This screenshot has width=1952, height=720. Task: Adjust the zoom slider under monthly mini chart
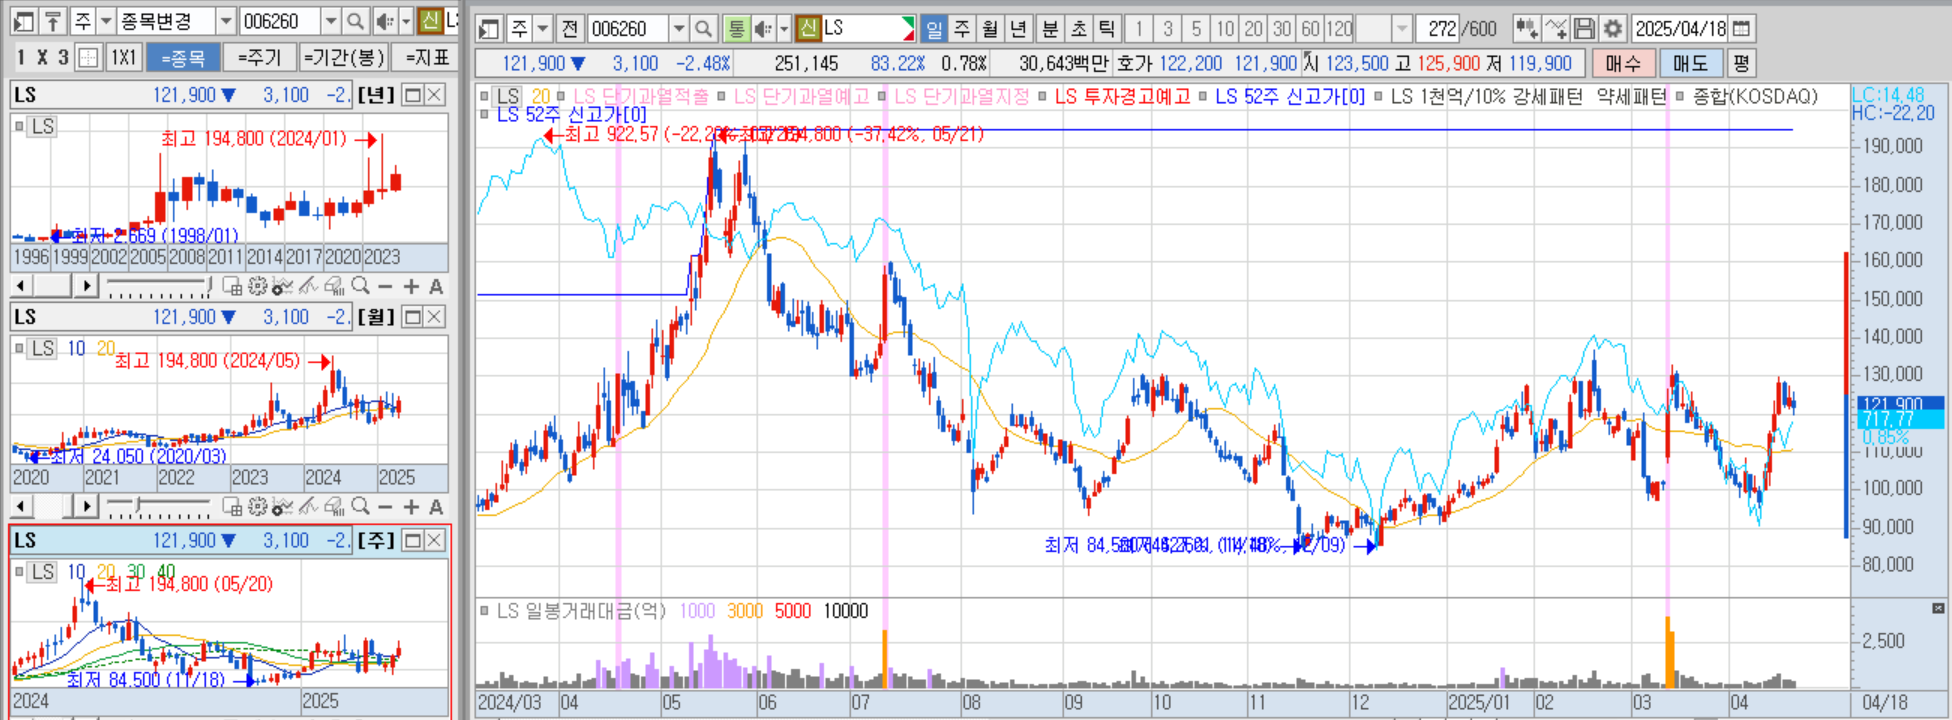[158, 508]
